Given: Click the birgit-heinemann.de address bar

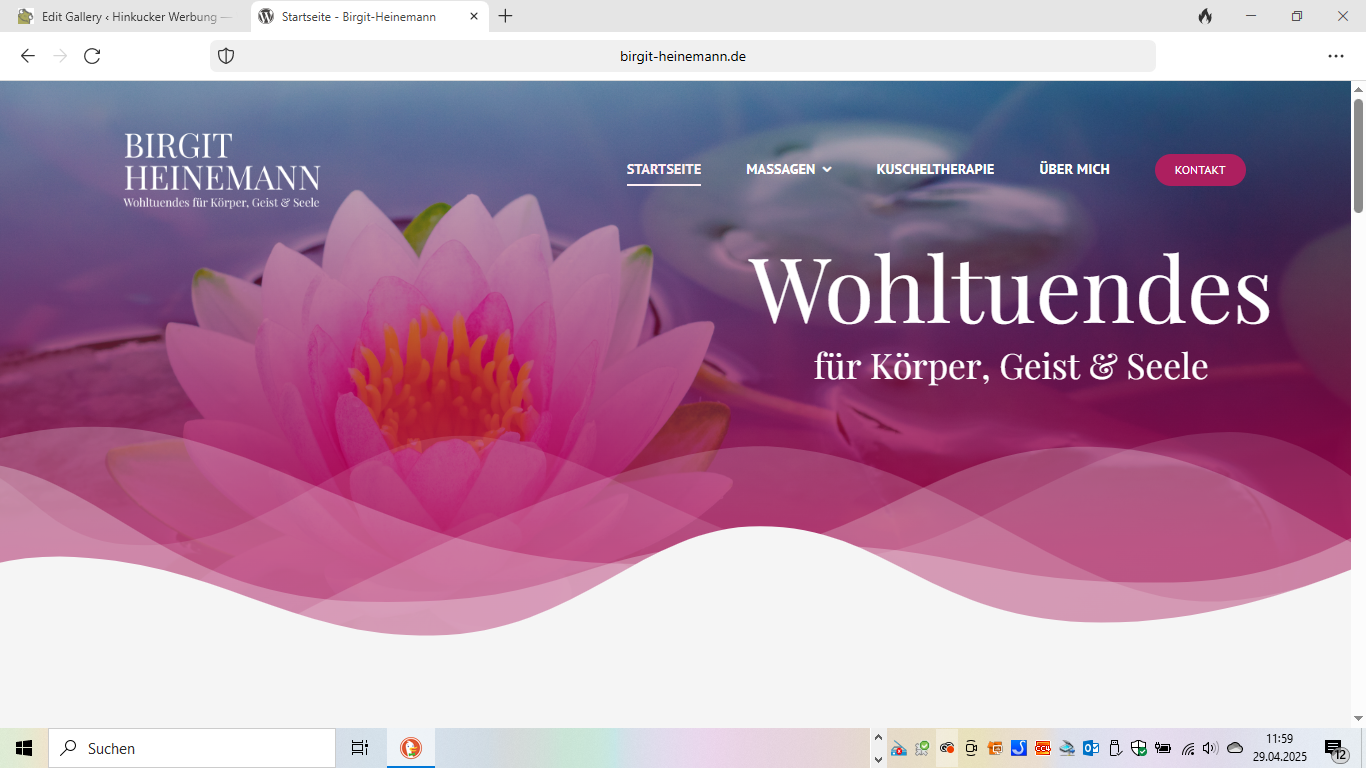Looking at the screenshot, I should [x=683, y=56].
